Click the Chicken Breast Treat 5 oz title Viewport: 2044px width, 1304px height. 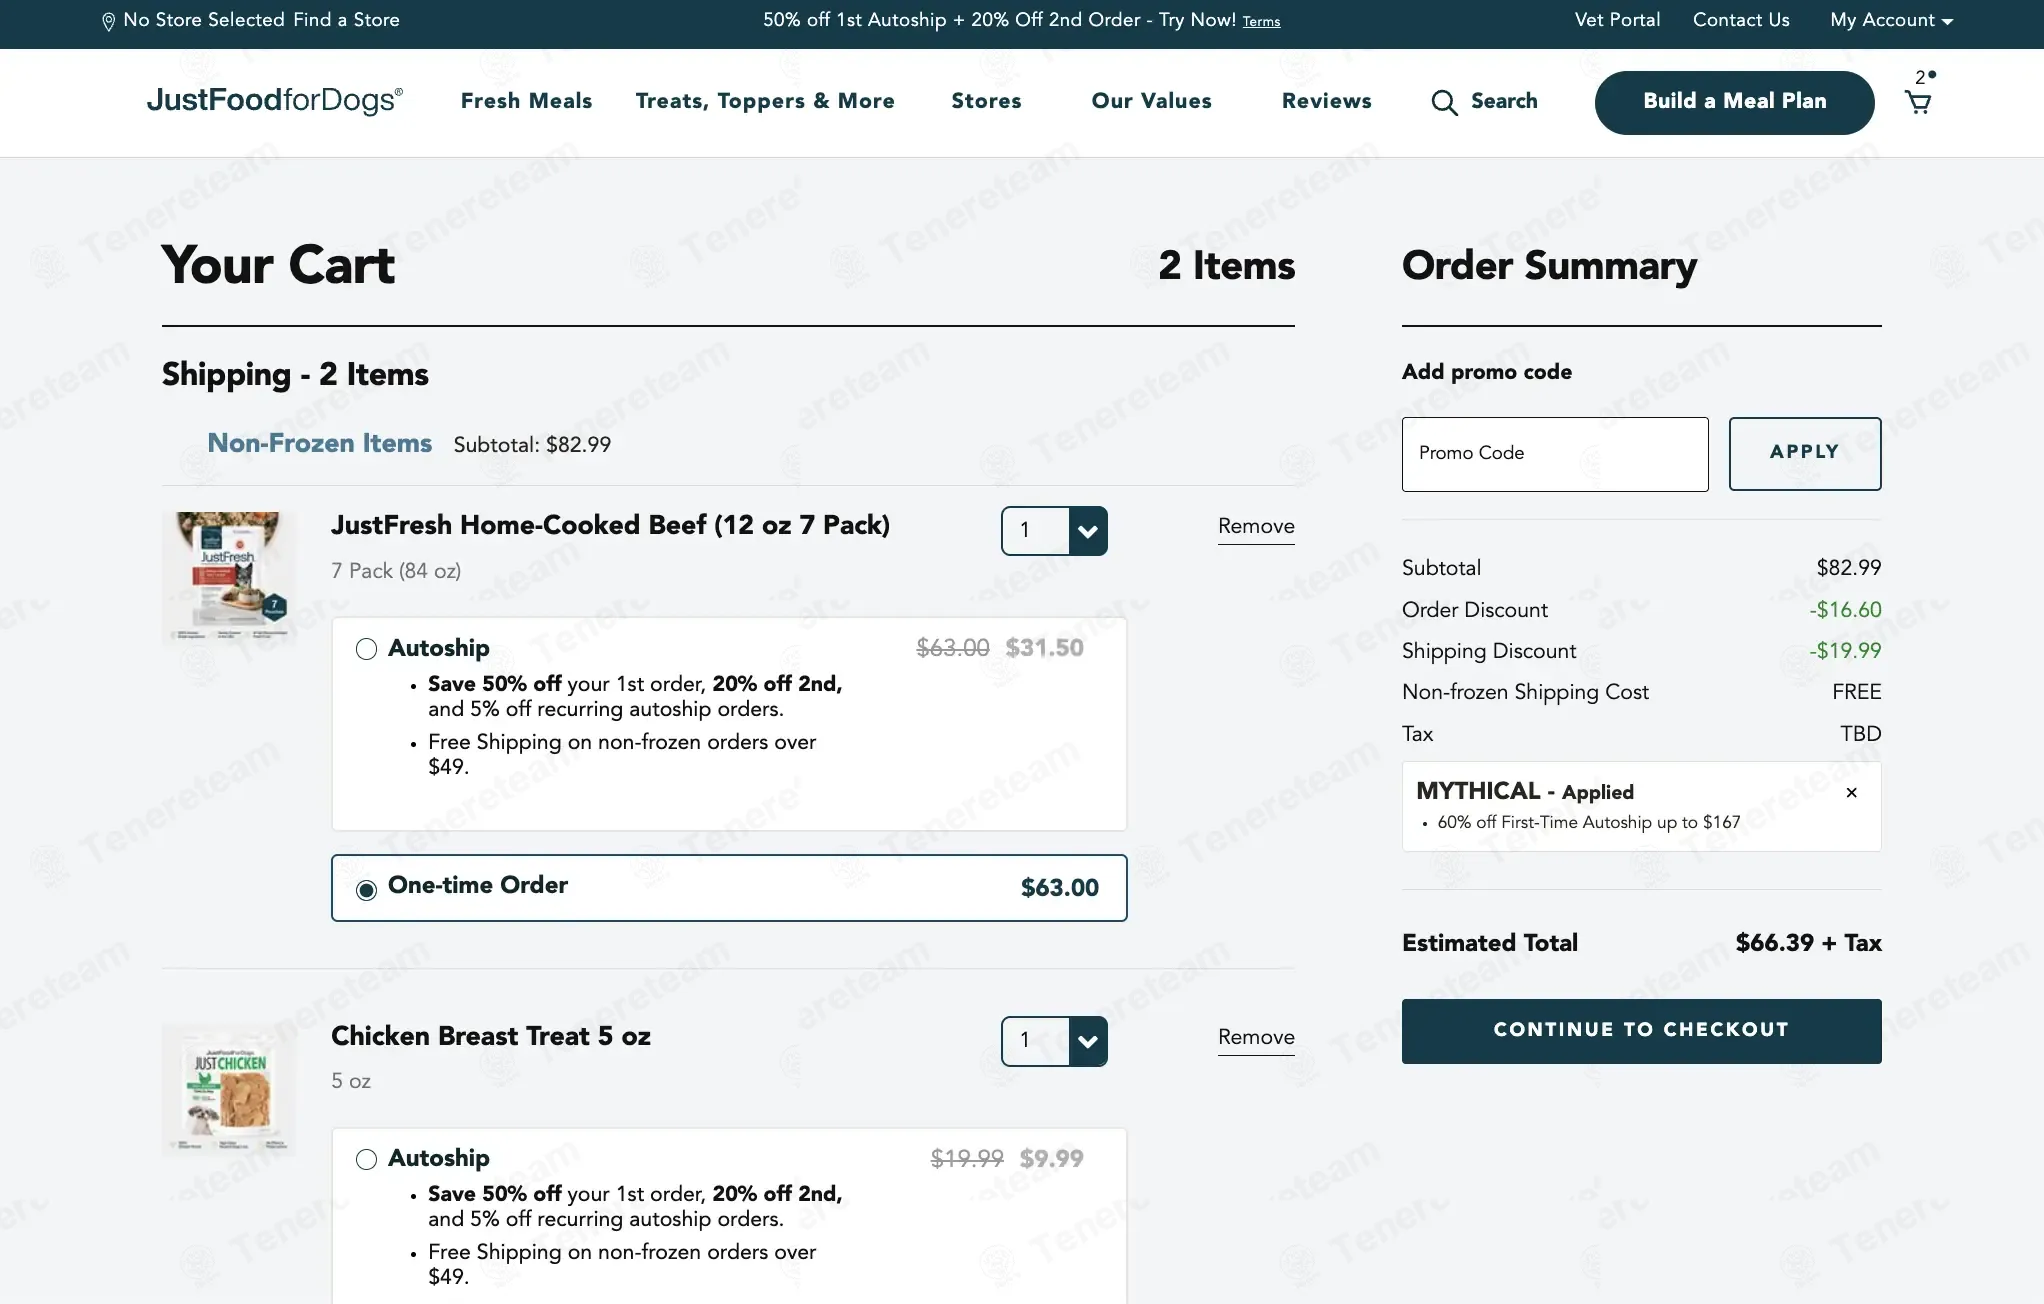(x=491, y=1036)
